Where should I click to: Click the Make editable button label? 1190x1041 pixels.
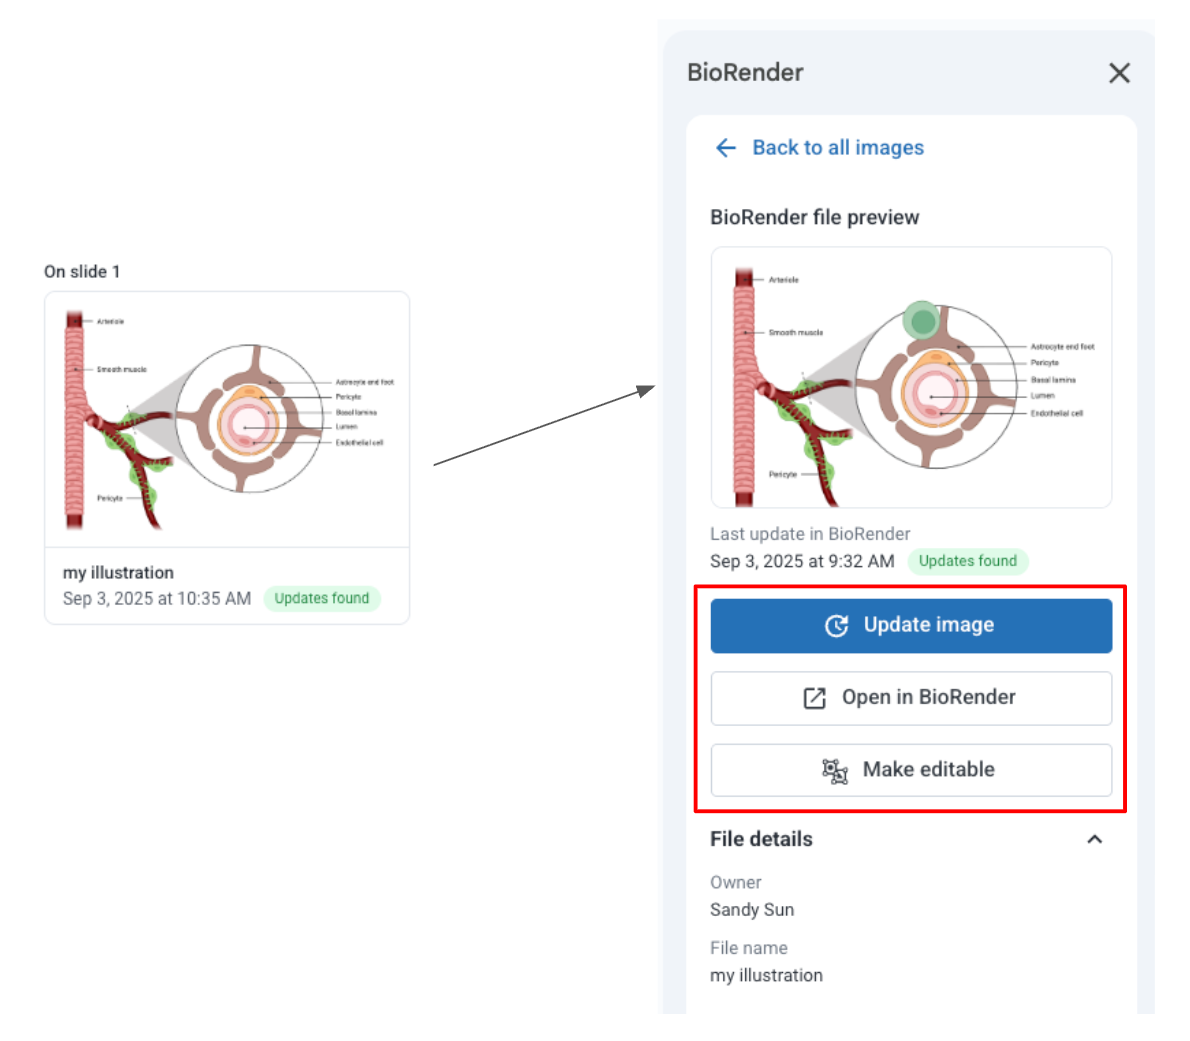(x=928, y=769)
